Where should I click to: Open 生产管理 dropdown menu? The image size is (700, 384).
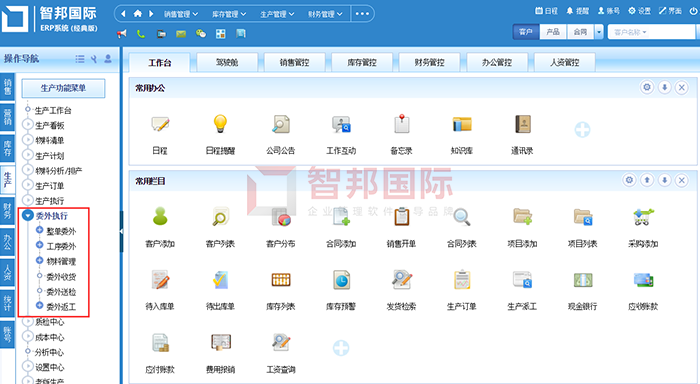click(277, 14)
